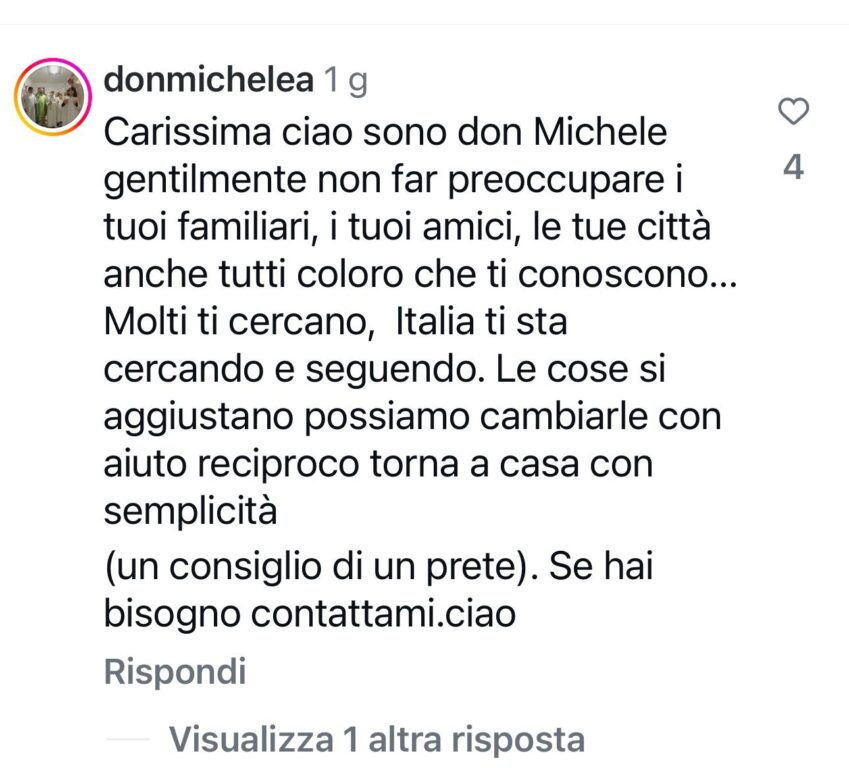849x768 pixels.
Task: Click the line starting aiuto reciproco
Action: (378, 465)
